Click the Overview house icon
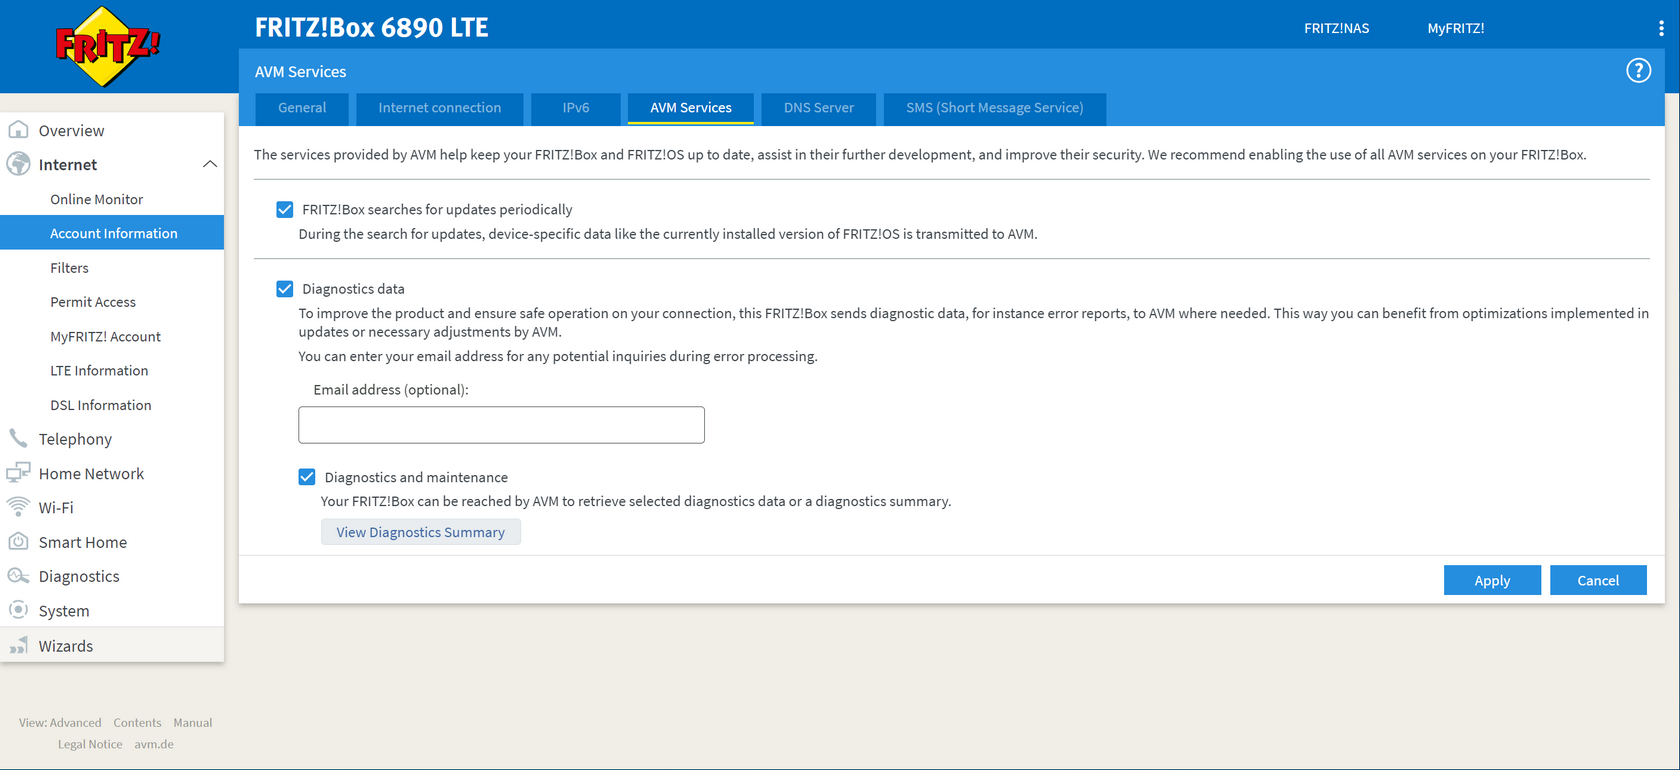Viewport: 1680px width, 770px height. pos(18,130)
